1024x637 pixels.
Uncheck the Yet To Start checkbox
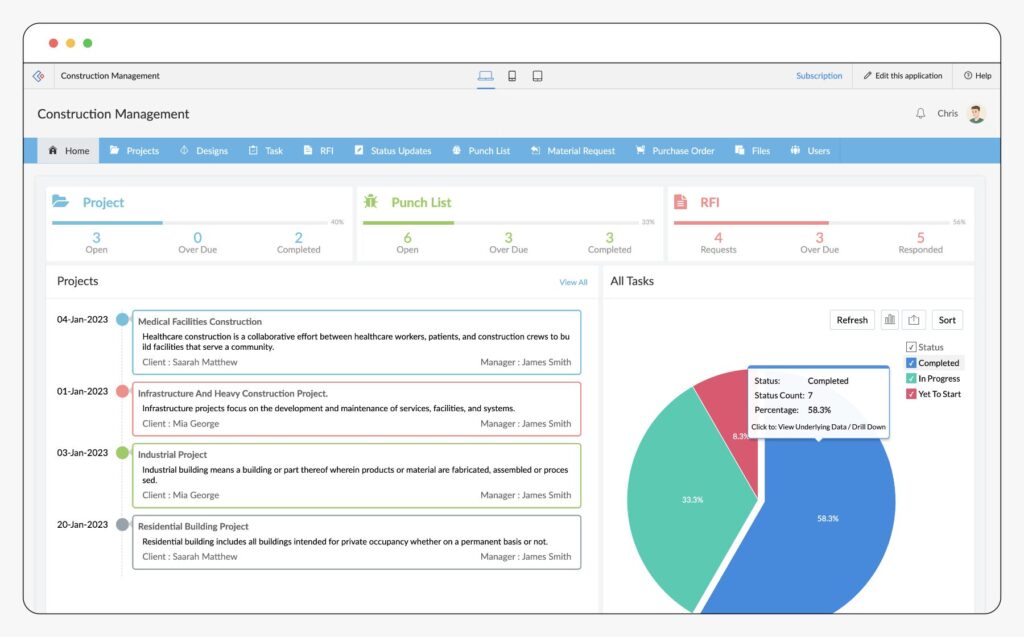(x=911, y=394)
